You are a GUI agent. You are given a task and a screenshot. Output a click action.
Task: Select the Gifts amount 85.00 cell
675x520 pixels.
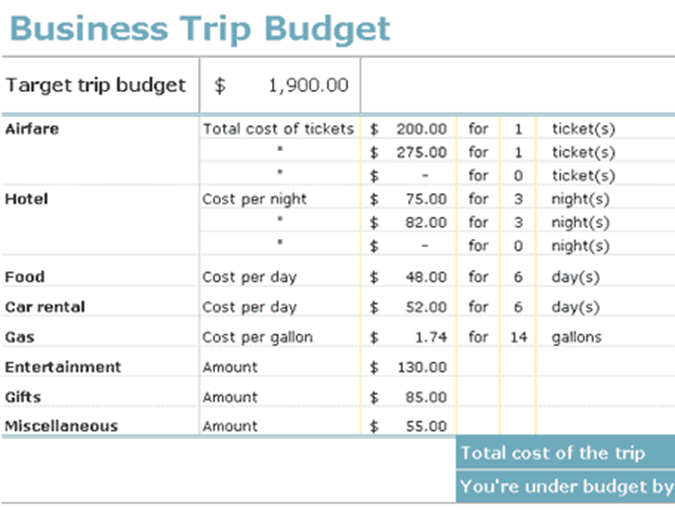[426, 397]
